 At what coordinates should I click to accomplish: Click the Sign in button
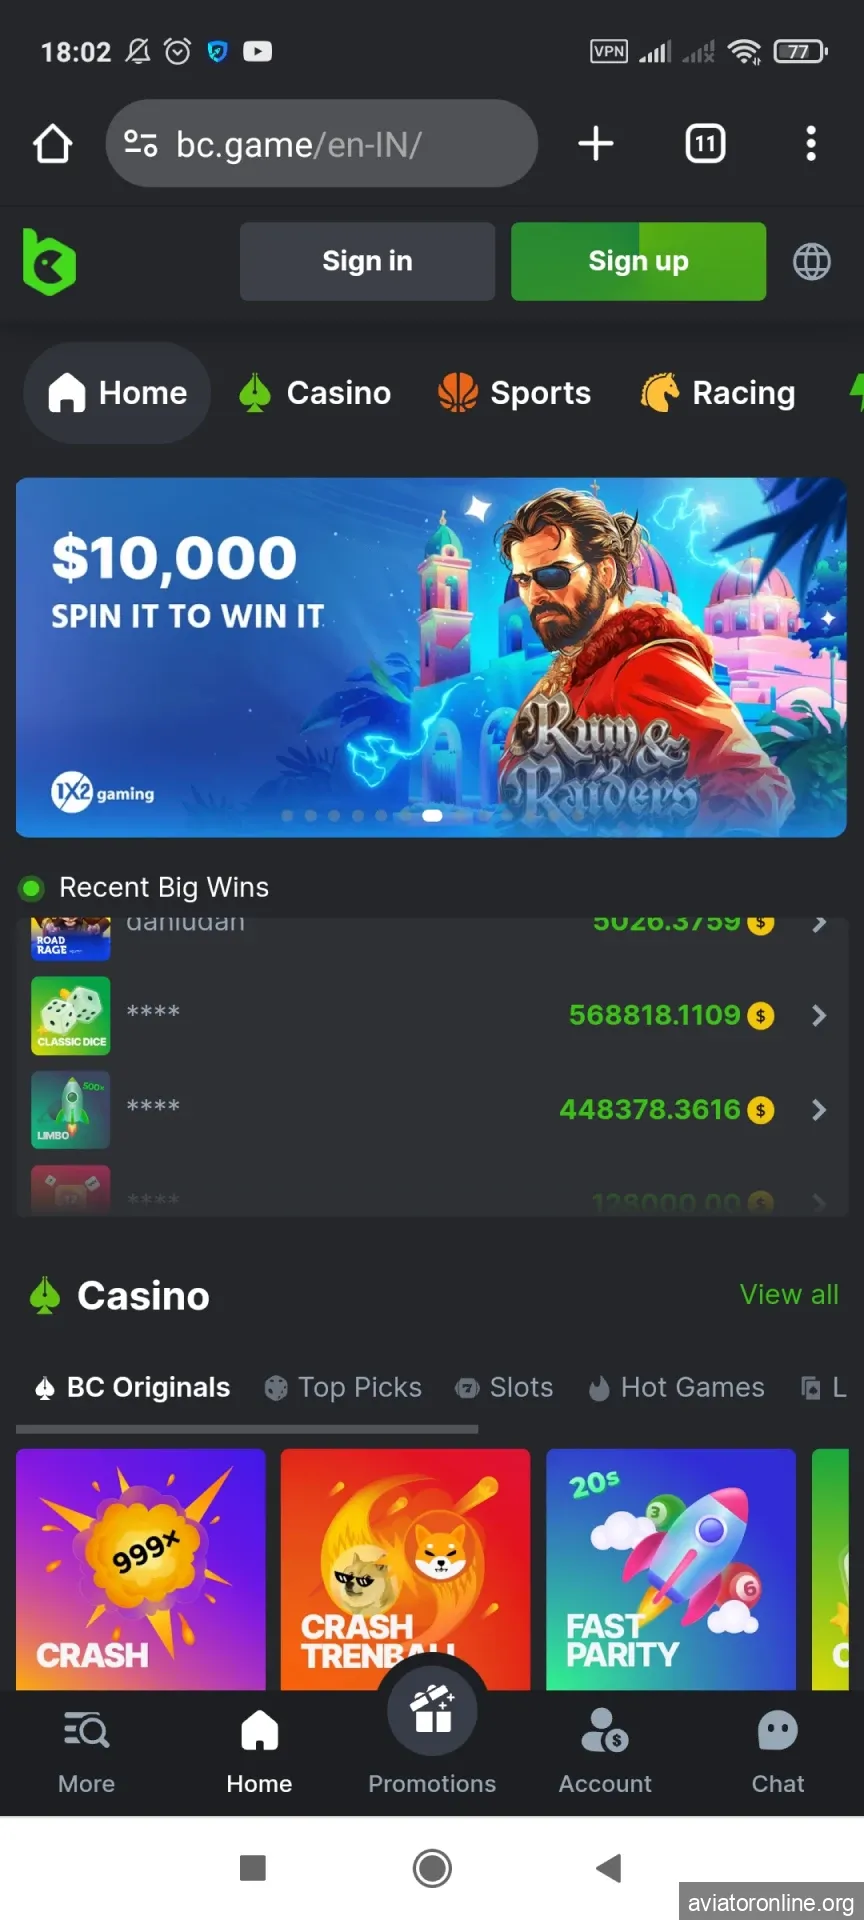point(367,261)
